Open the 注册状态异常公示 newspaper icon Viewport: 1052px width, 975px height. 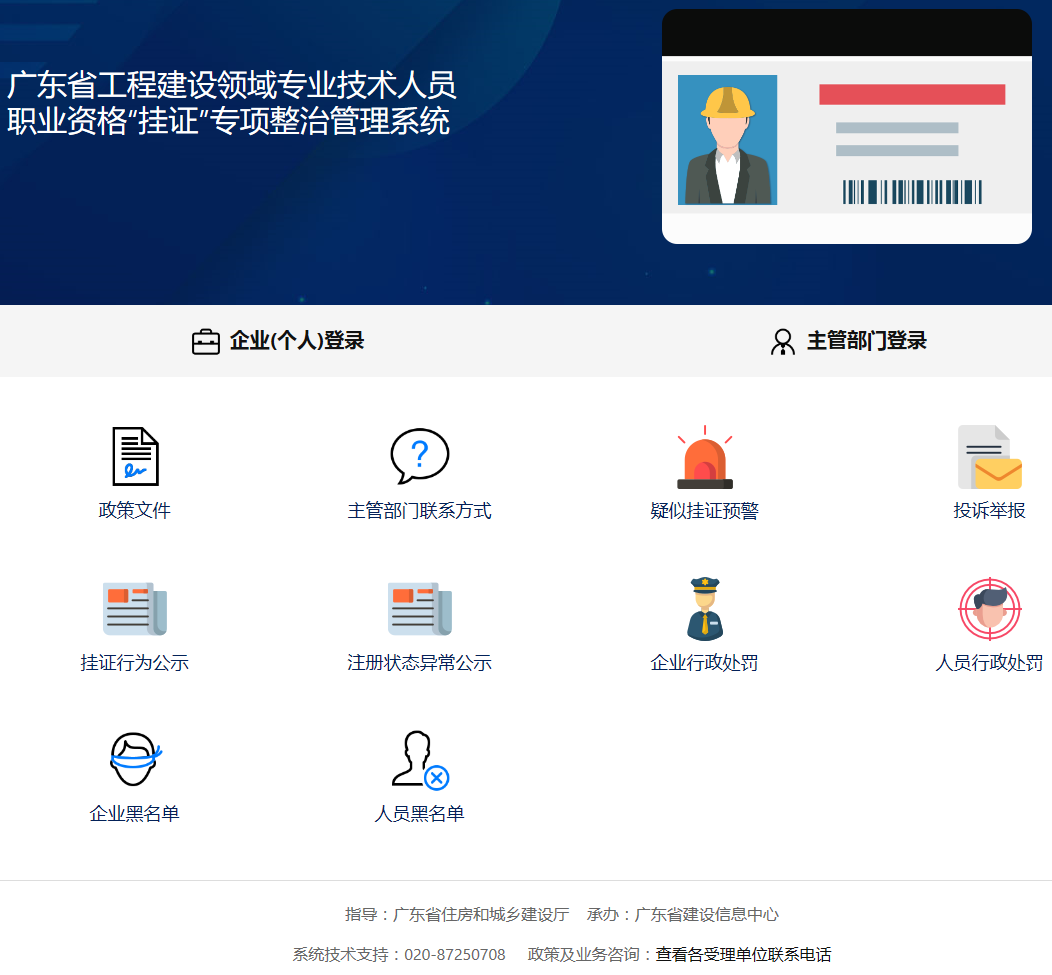click(419, 608)
